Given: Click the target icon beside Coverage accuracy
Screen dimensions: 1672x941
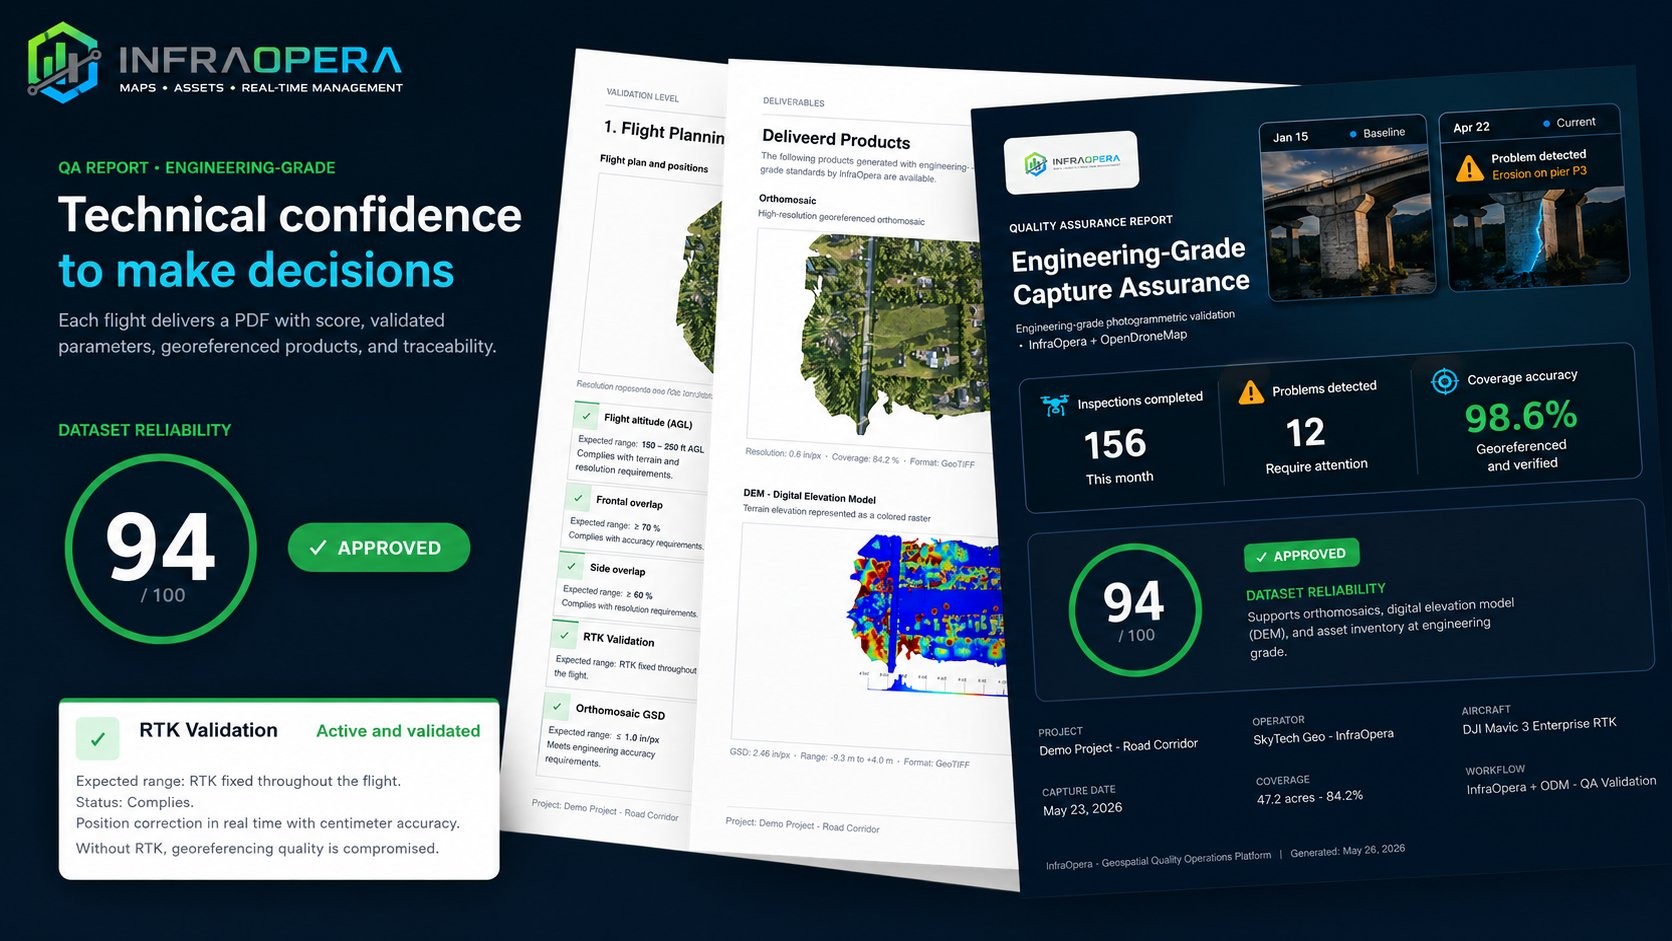Looking at the screenshot, I should [1444, 381].
